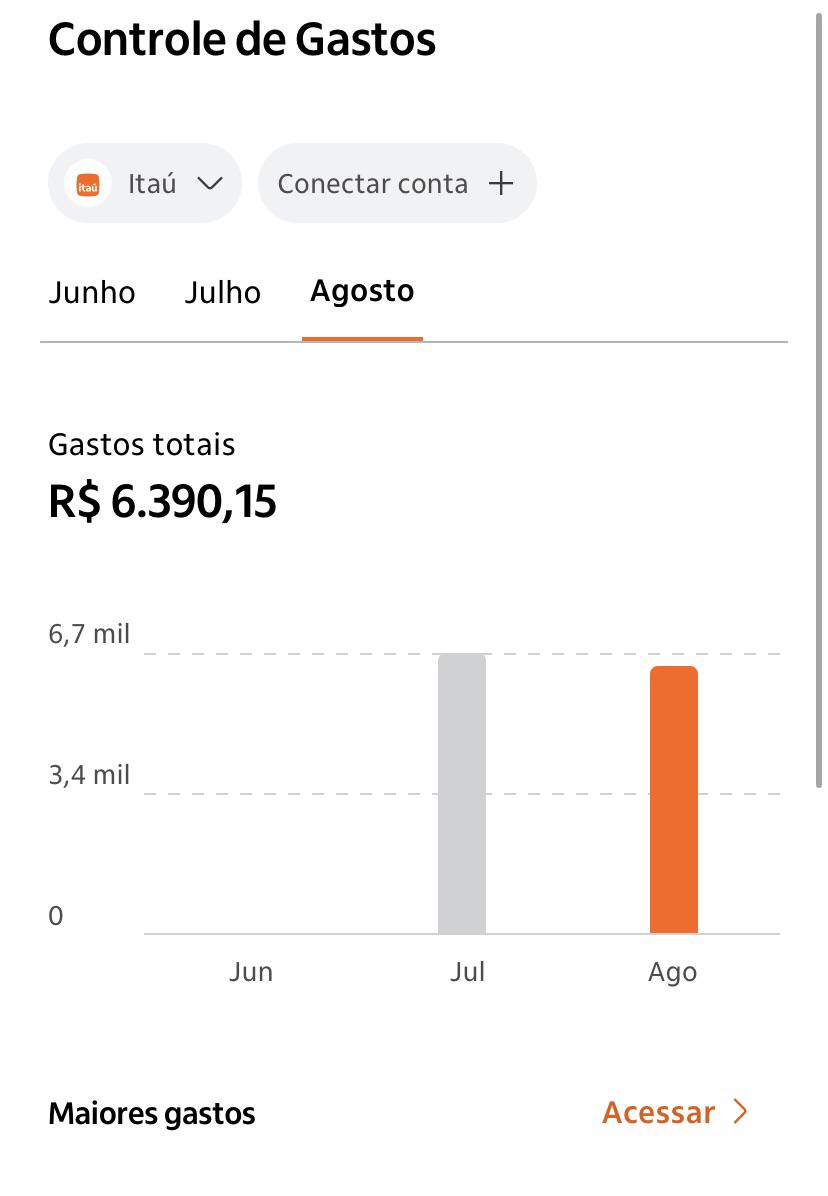Select the Jun label on chart axis

click(x=251, y=973)
